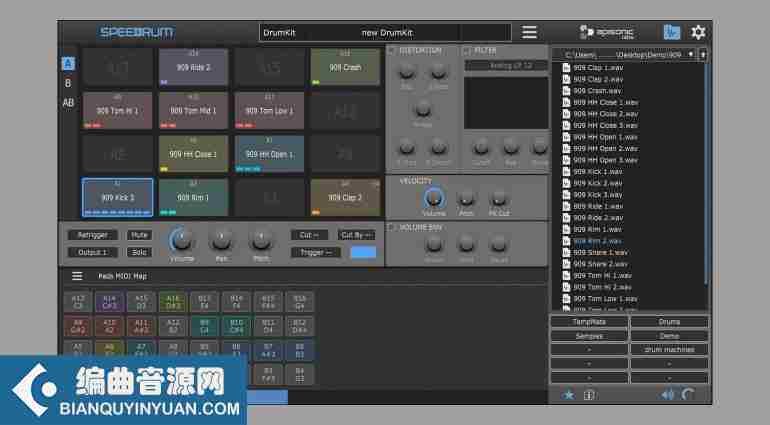Toggle the file browser panel icon
Screen dimensions: 770x425
(x=671, y=32)
